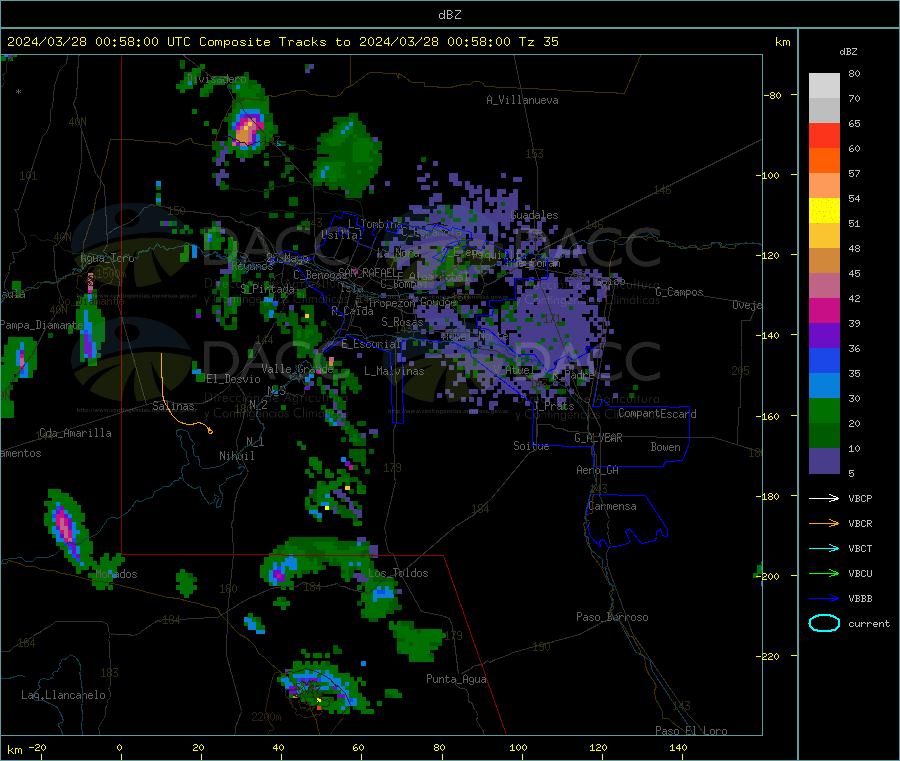Click the cyan VBCT arrow legend icon
This screenshot has width=900, height=761.
point(824,549)
